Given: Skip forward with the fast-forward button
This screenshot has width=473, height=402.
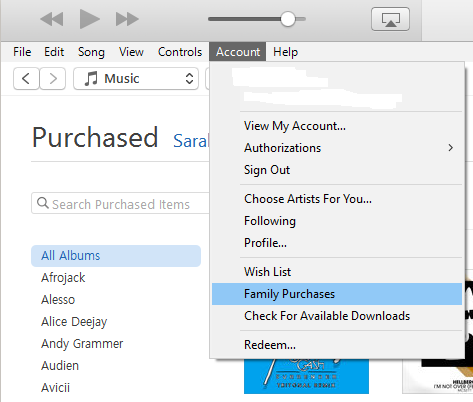Looking at the screenshot, I should point(127,19).
